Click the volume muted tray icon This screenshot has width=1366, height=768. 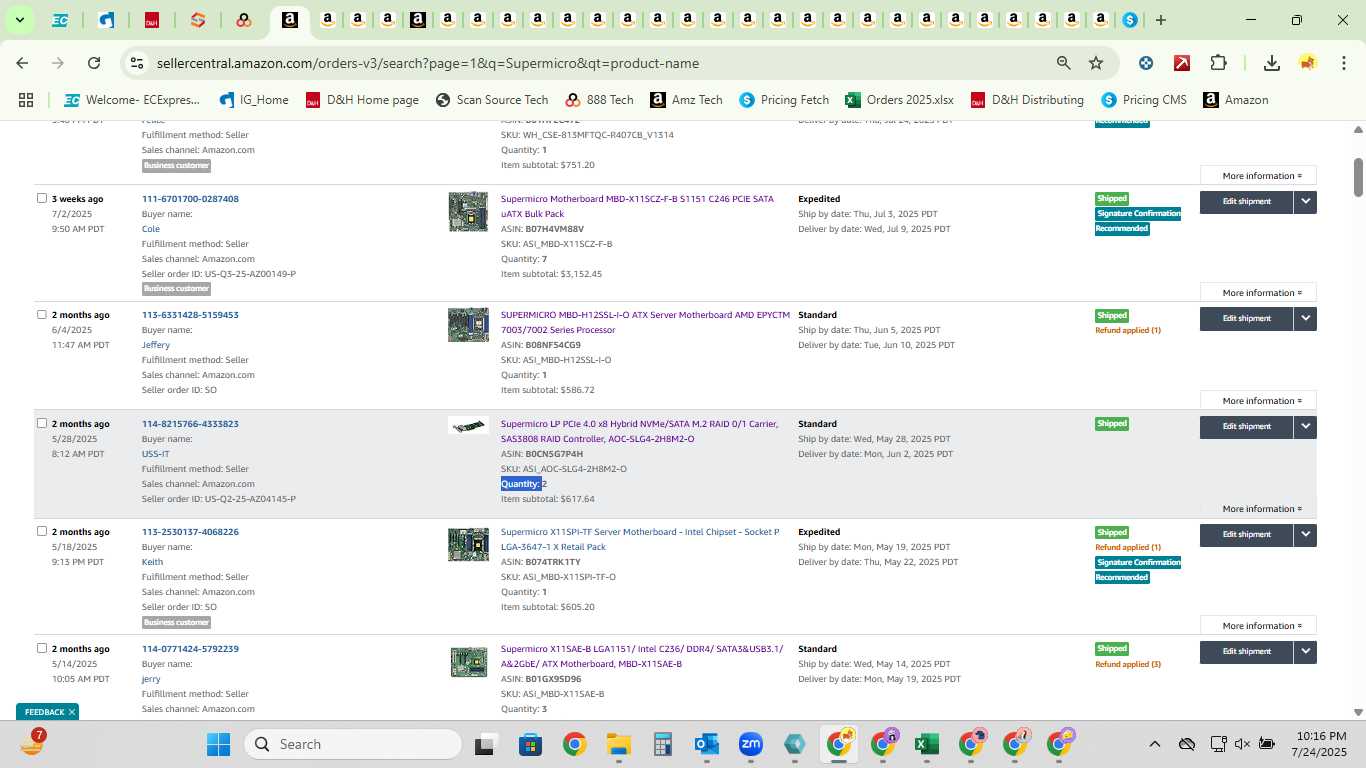coord(1242,744)
